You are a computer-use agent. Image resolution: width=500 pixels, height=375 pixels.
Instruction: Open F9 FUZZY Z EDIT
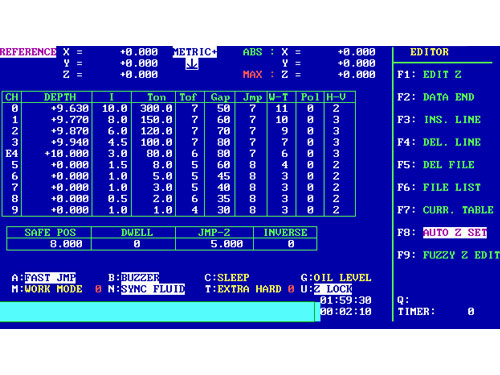(448, 255)
